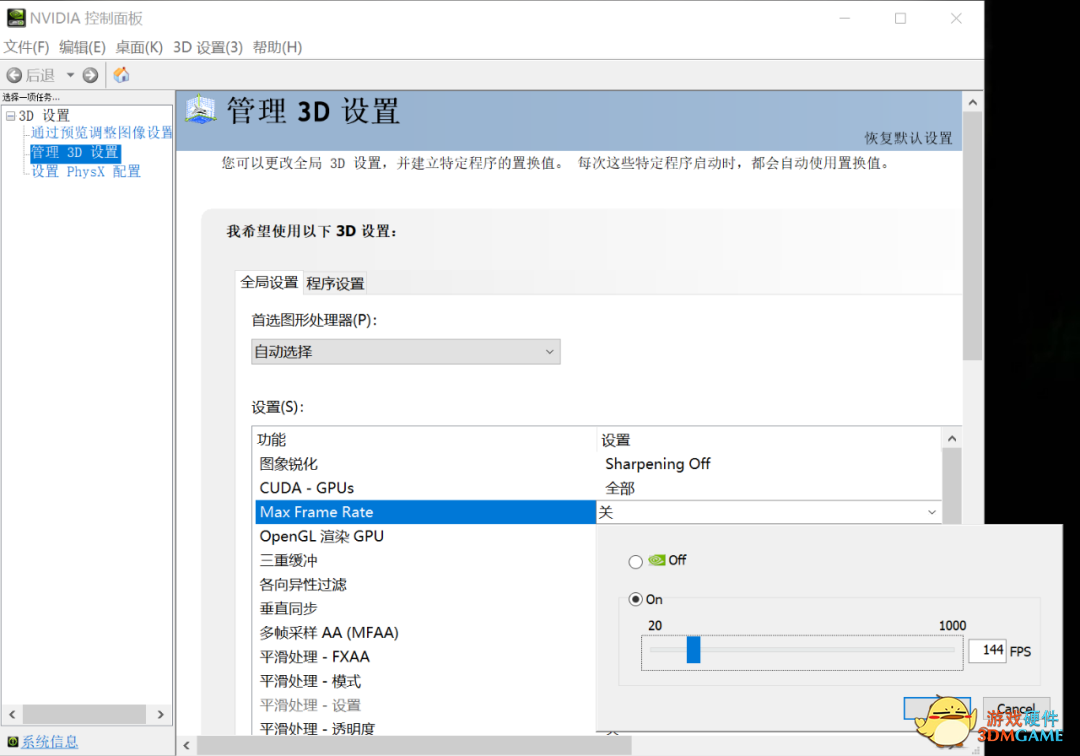
Task: Click the 管理 3D 设置 header icon
Action: pyautogui.click(x=200, y=109)
